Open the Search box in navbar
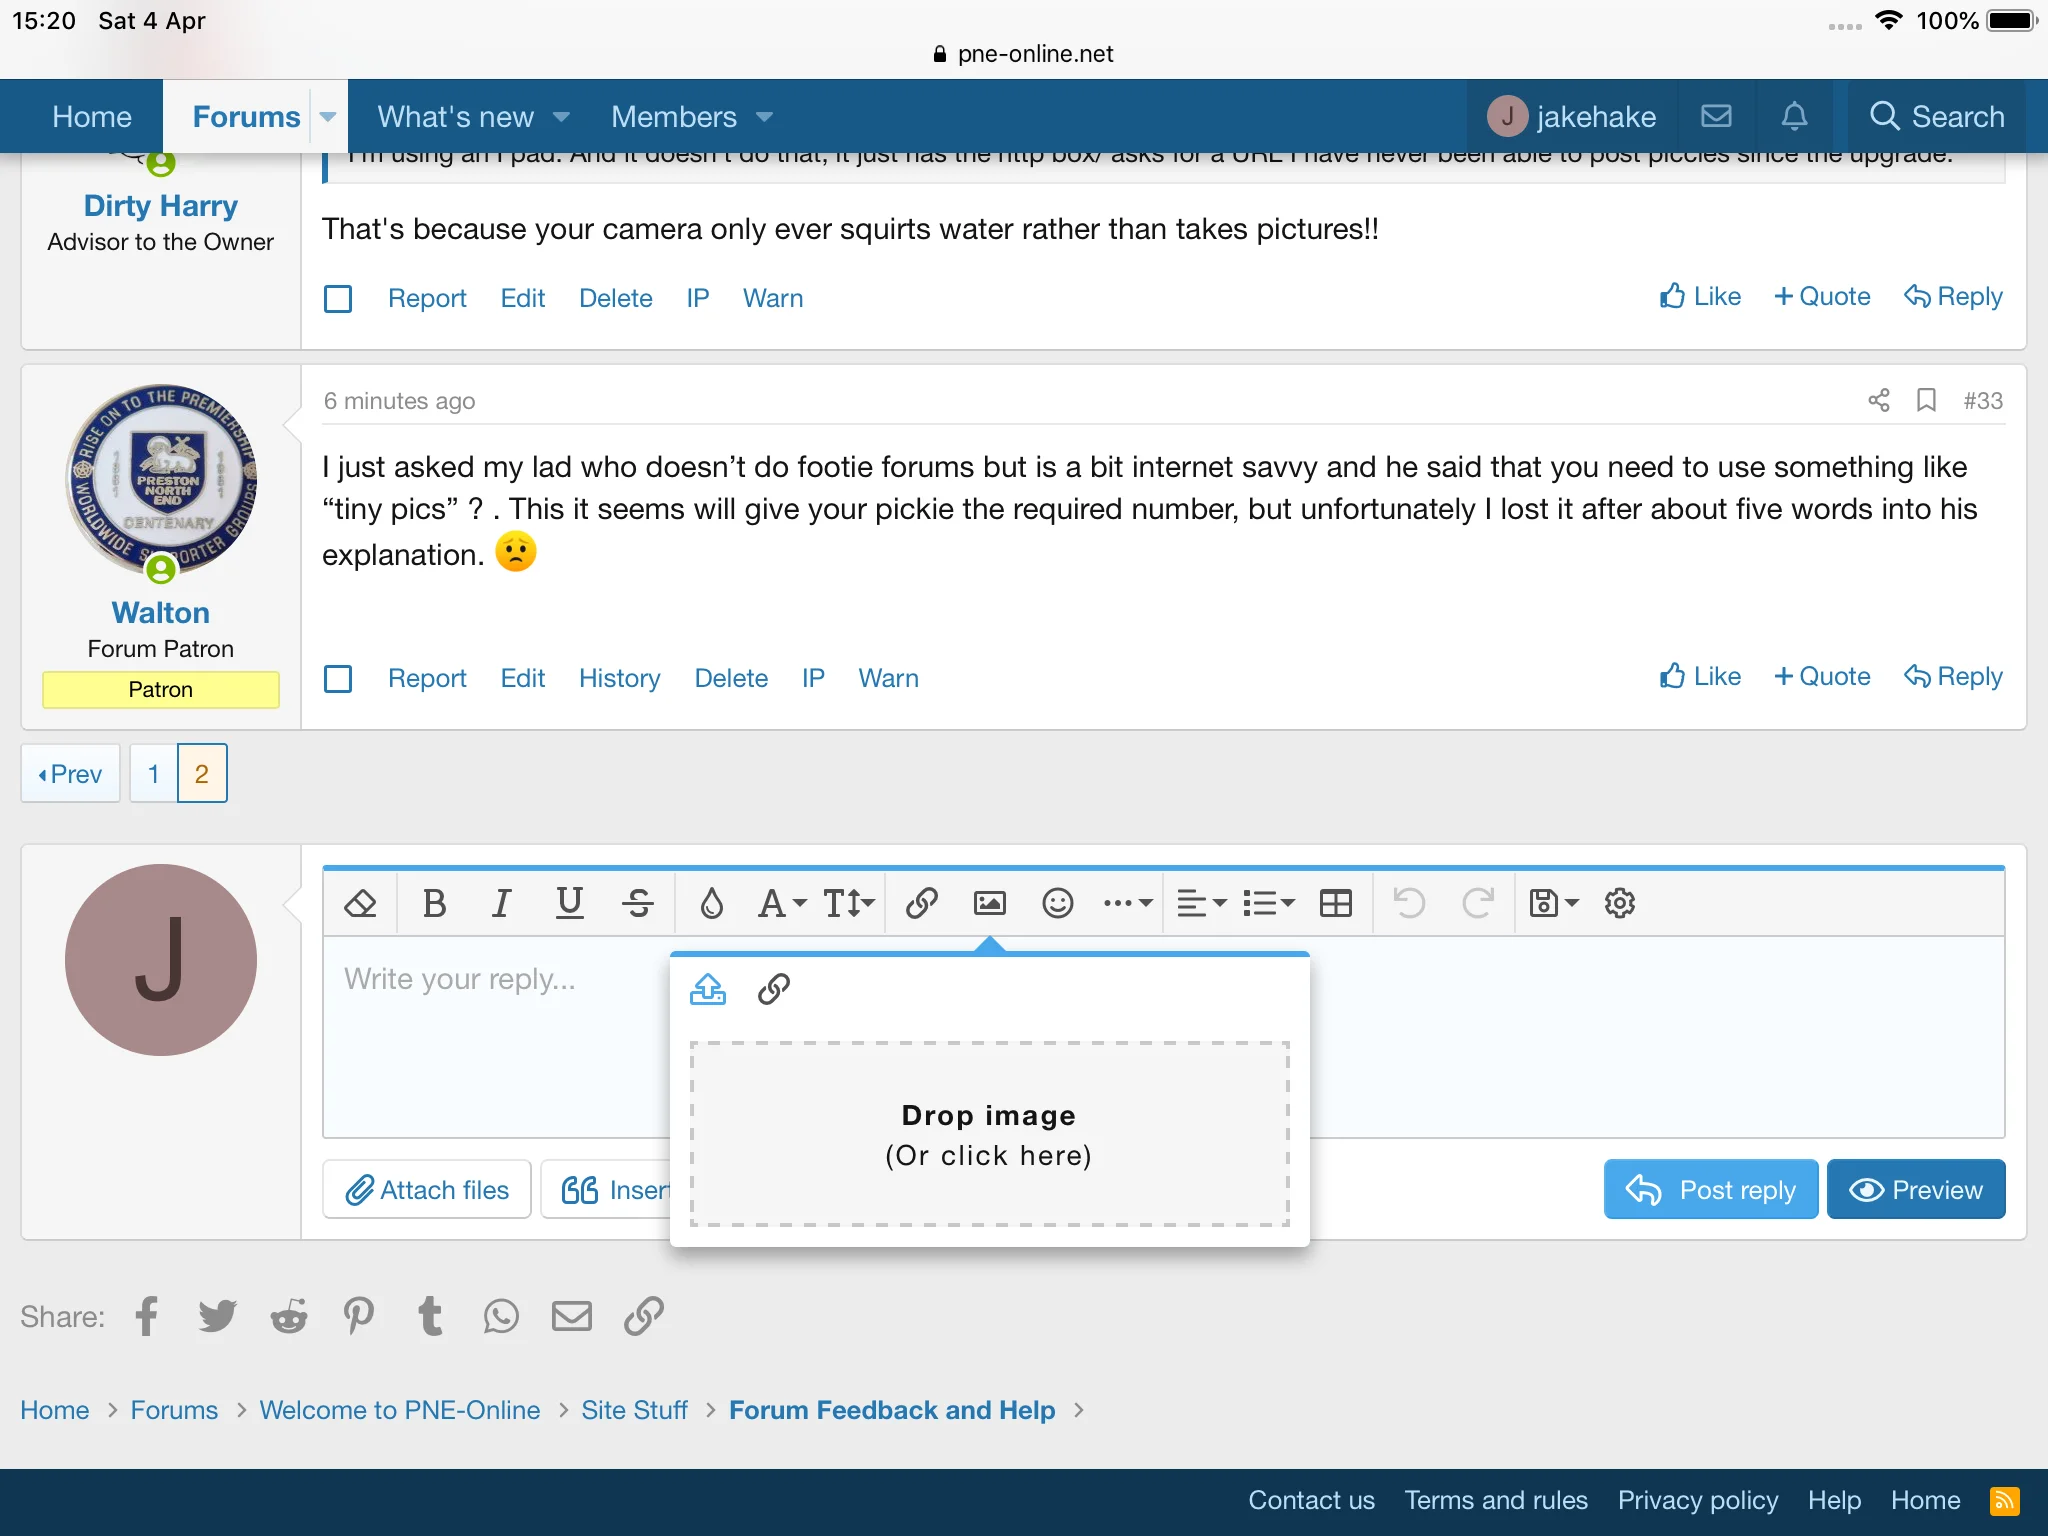The width and height of the screenshot is (2048, 1536). (x=1936, y=116)
